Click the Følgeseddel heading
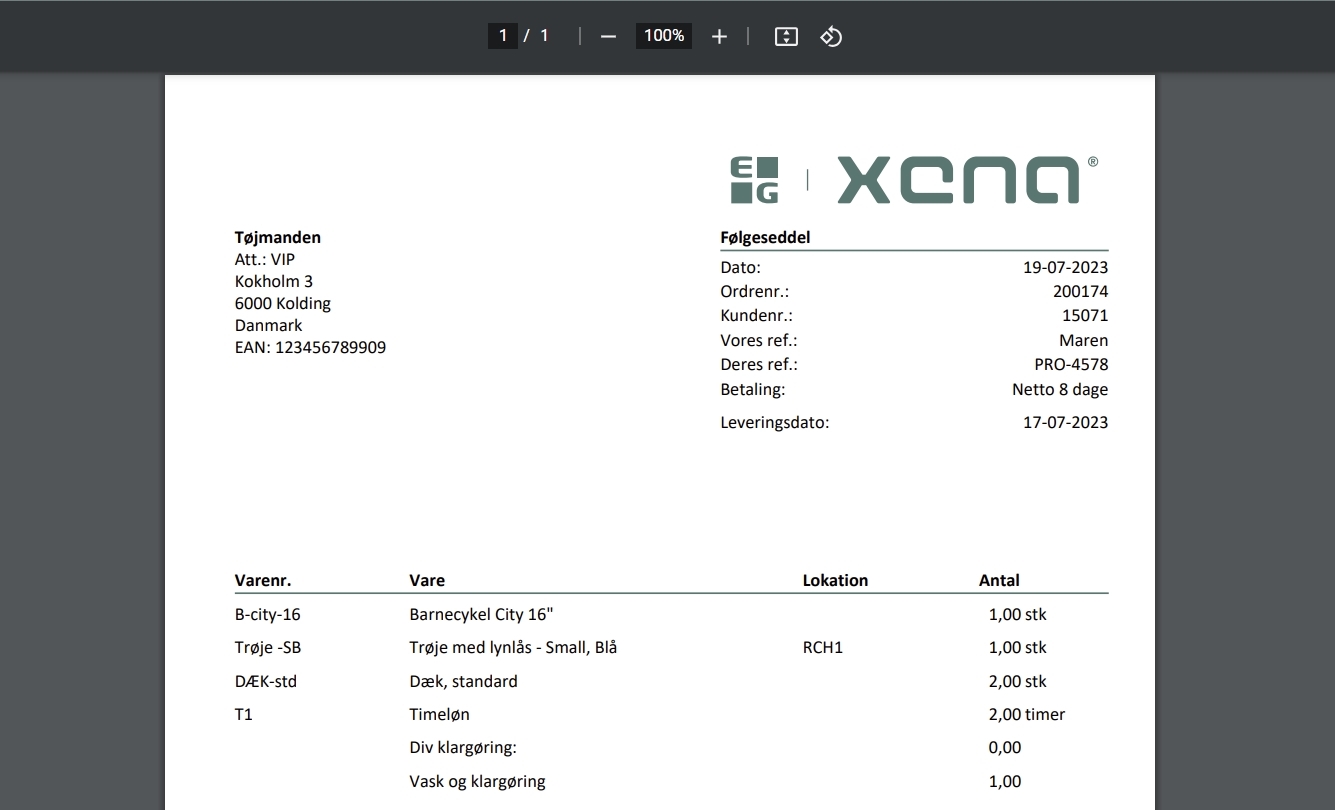Viewport: 1335px width, 810px height. (x=765, y=238)
